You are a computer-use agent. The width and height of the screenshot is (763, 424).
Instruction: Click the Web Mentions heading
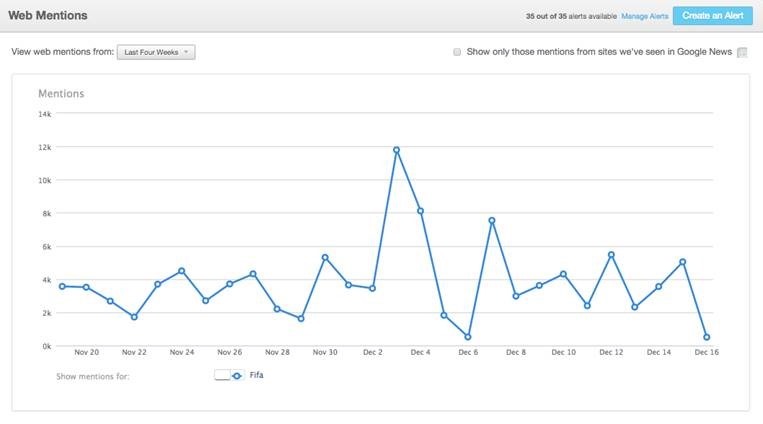coord(48,16)
